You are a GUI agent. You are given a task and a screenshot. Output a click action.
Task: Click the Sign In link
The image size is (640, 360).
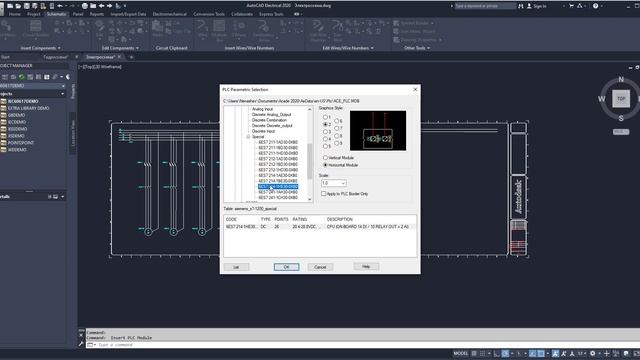(x=540, y=6)
